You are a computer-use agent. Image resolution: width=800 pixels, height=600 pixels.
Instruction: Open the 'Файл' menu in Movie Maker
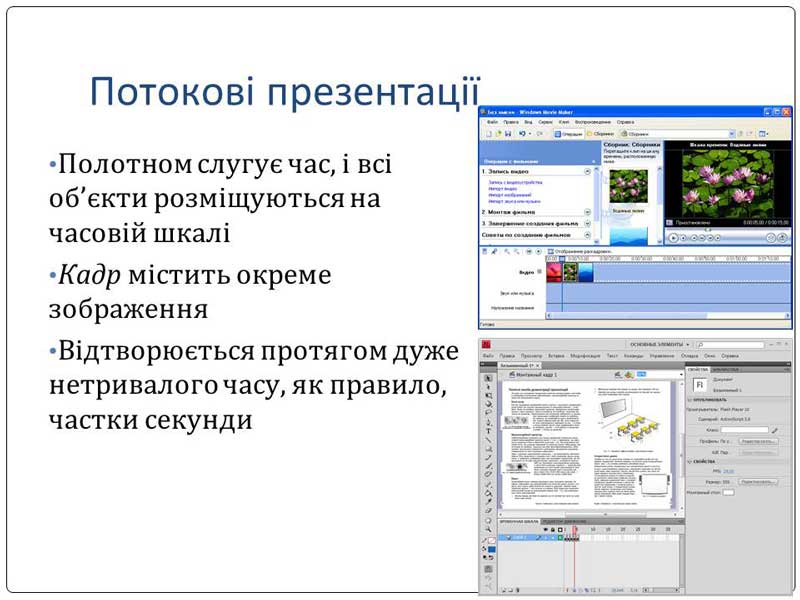click(x=492, y=122)
